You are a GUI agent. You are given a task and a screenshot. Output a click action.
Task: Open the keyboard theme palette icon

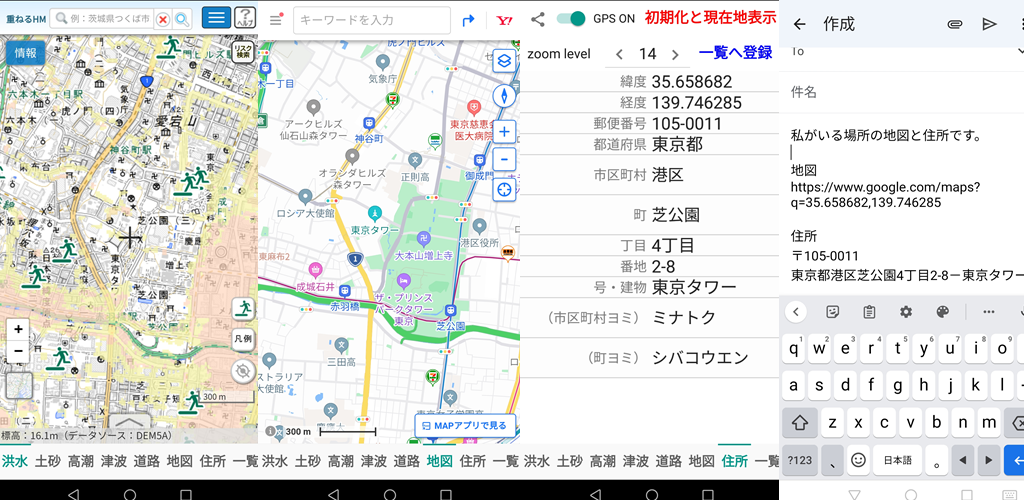942,311
